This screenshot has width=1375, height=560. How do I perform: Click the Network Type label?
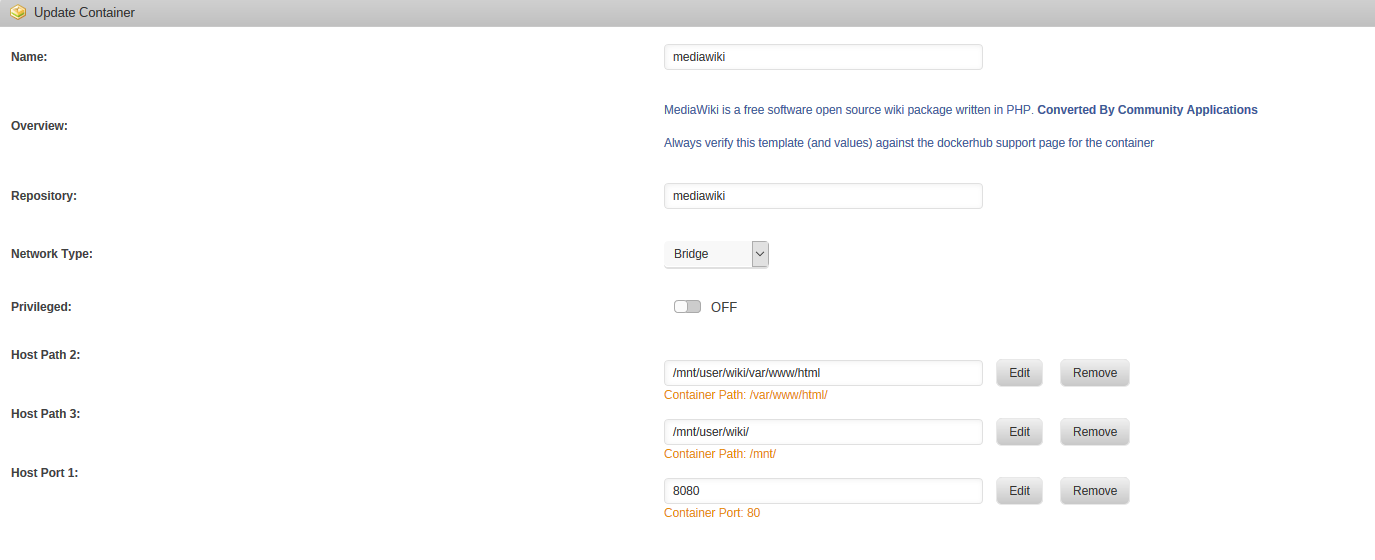pos(52,254)
